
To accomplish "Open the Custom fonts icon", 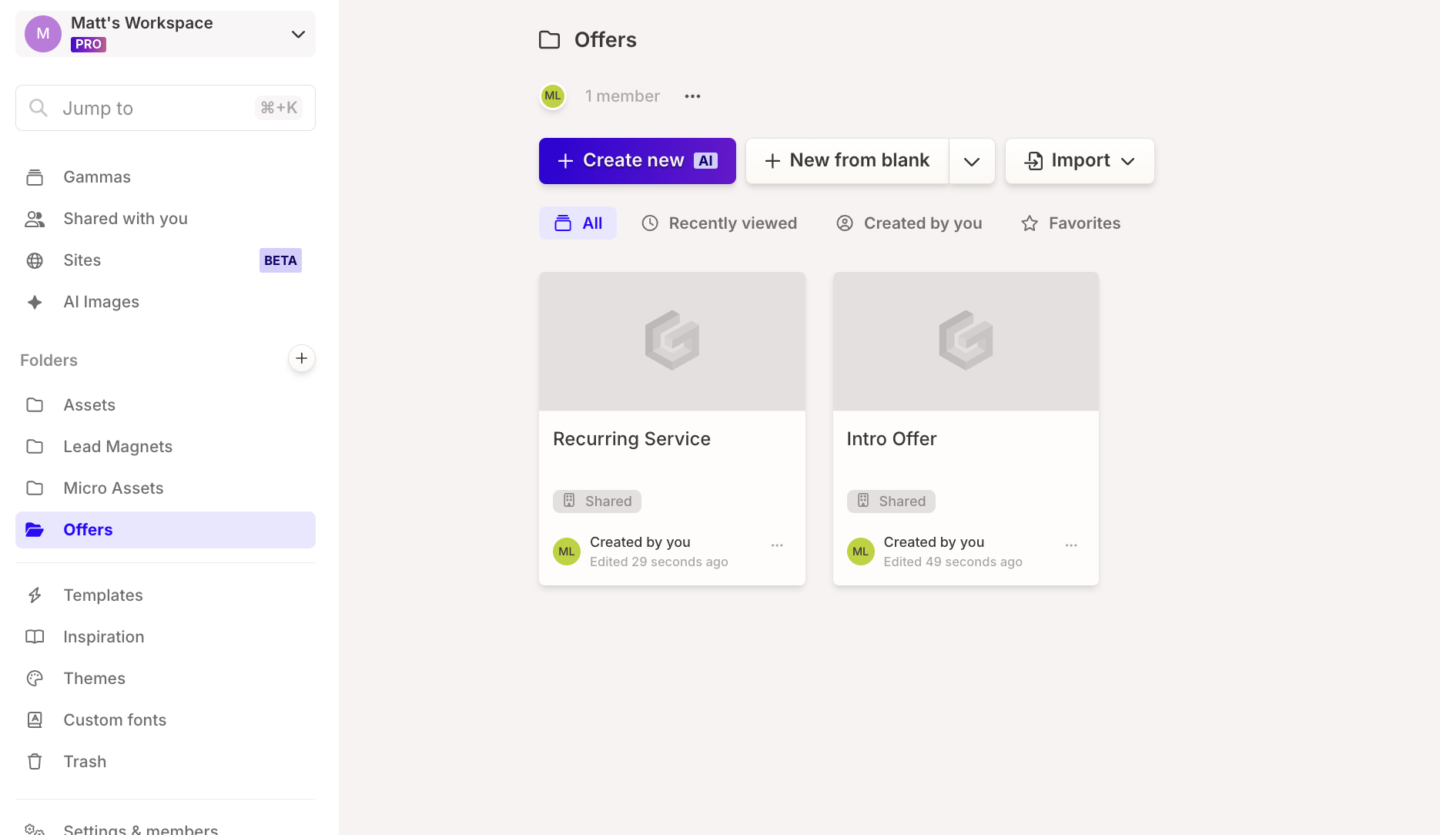I will tap(35, 720).
